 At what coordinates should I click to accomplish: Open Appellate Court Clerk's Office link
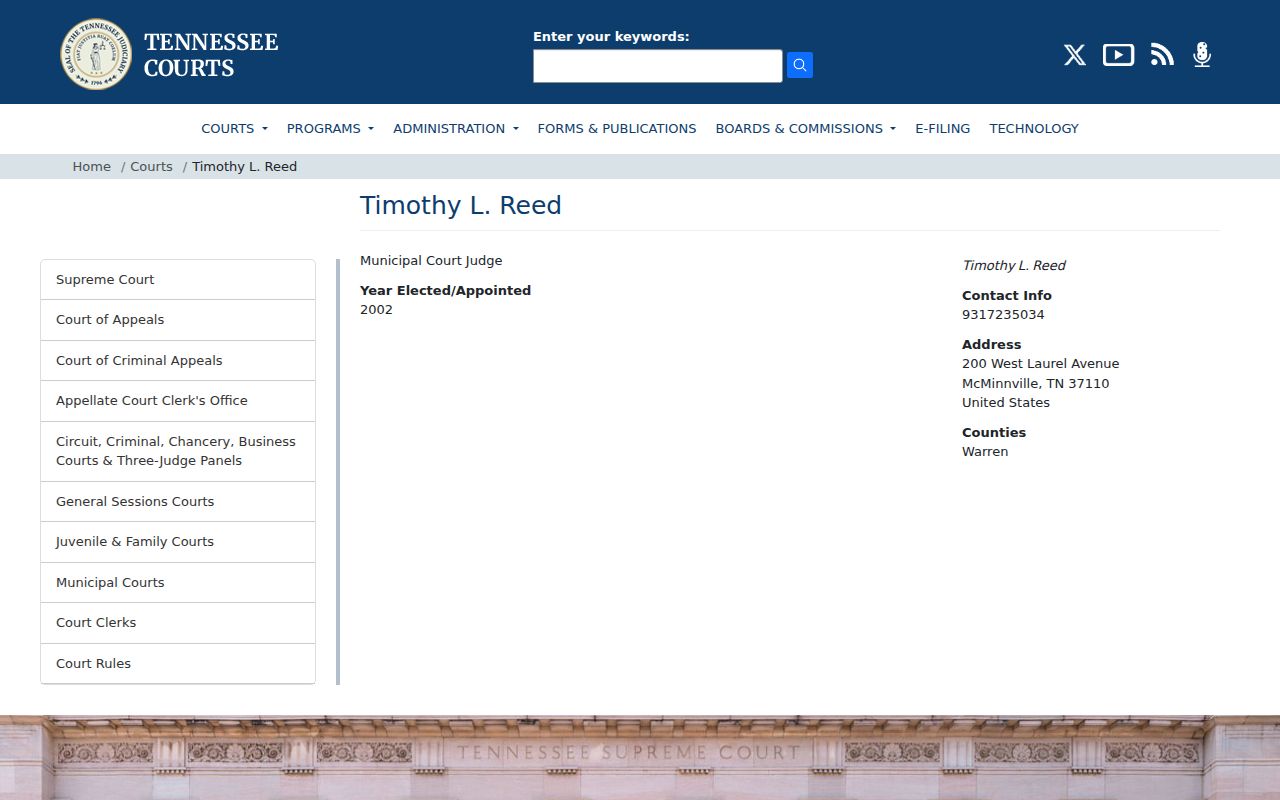tap(178, 401)
